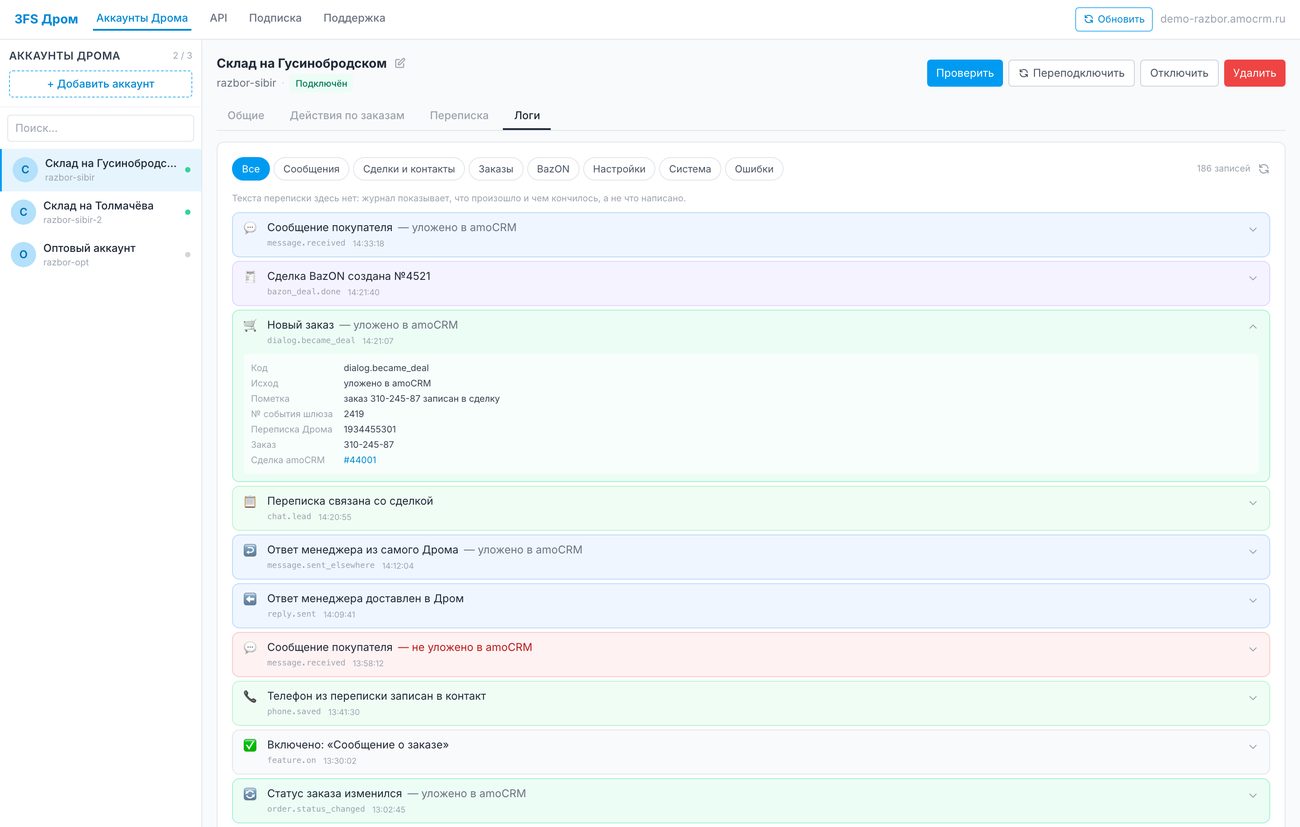Click the edit pencil icon beside the account title
The height and width of the screenshot is (827, 1300).
[400, 63]
